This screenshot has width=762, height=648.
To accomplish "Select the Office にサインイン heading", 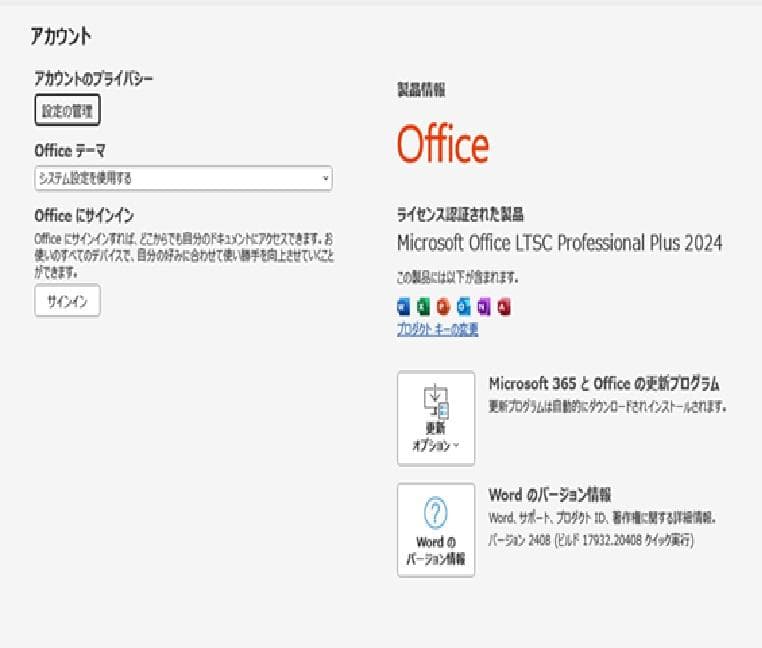I will click(84, 215).
